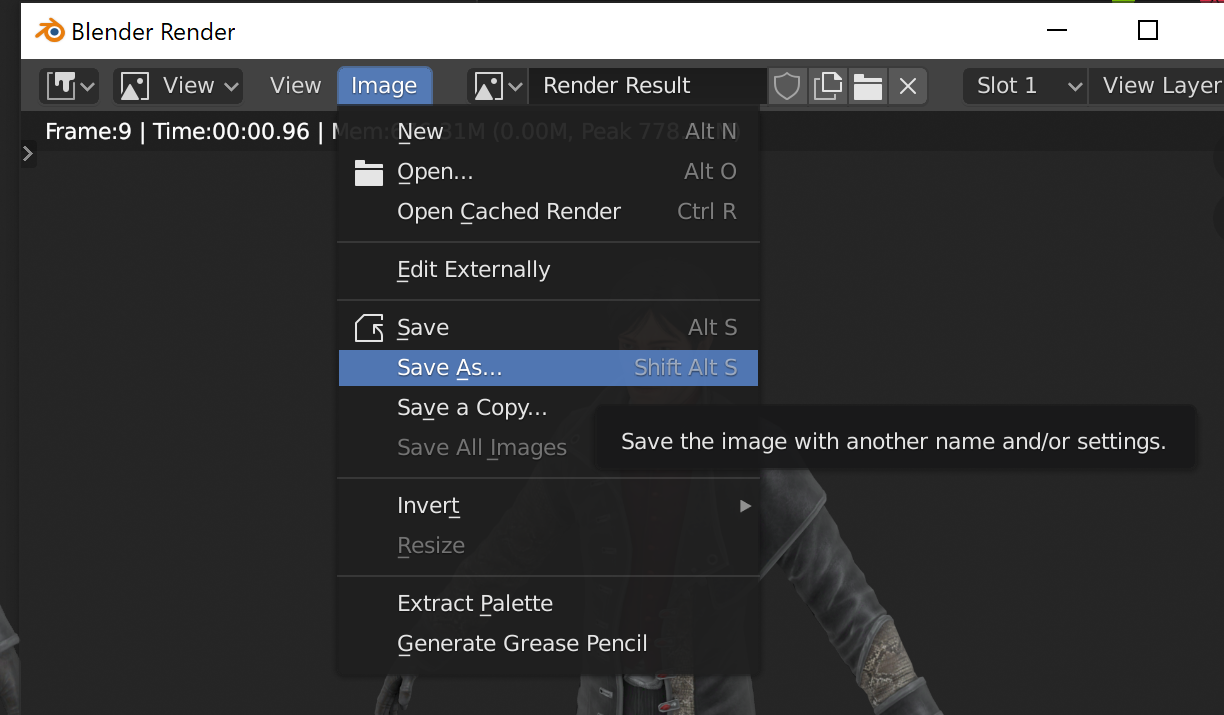Choose Save in the Image menu

[548, 328]
